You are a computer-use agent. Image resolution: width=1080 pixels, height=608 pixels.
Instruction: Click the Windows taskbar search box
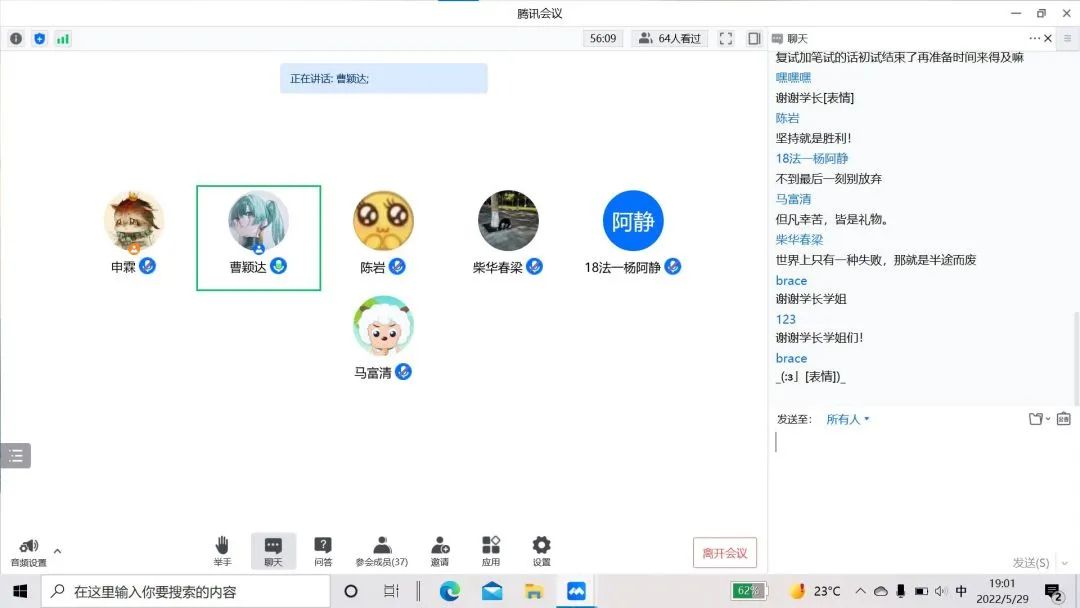186,591
